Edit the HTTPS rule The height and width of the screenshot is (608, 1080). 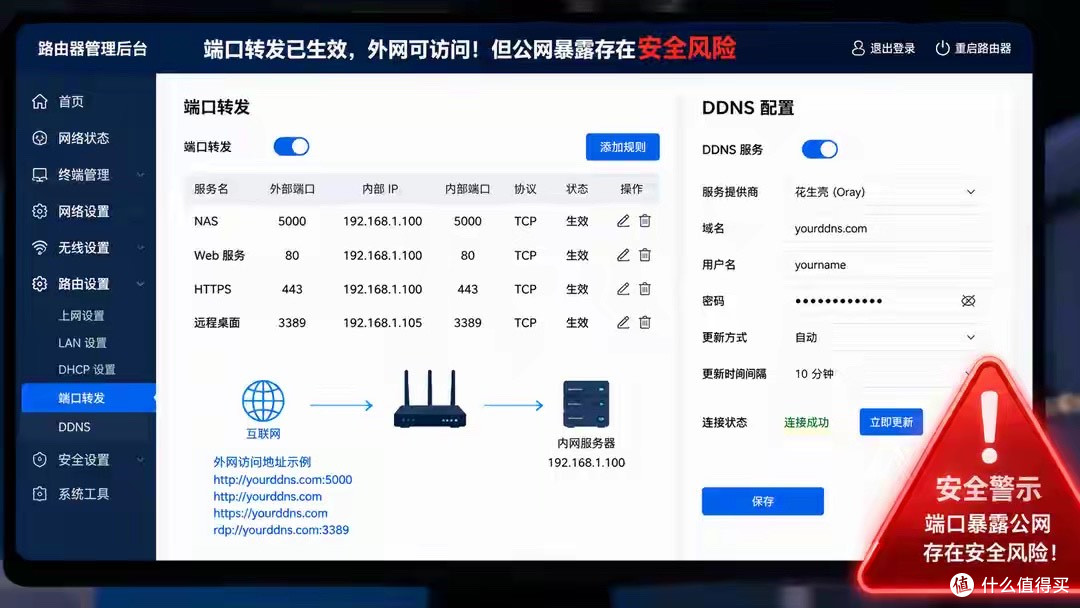coord(623,289)
